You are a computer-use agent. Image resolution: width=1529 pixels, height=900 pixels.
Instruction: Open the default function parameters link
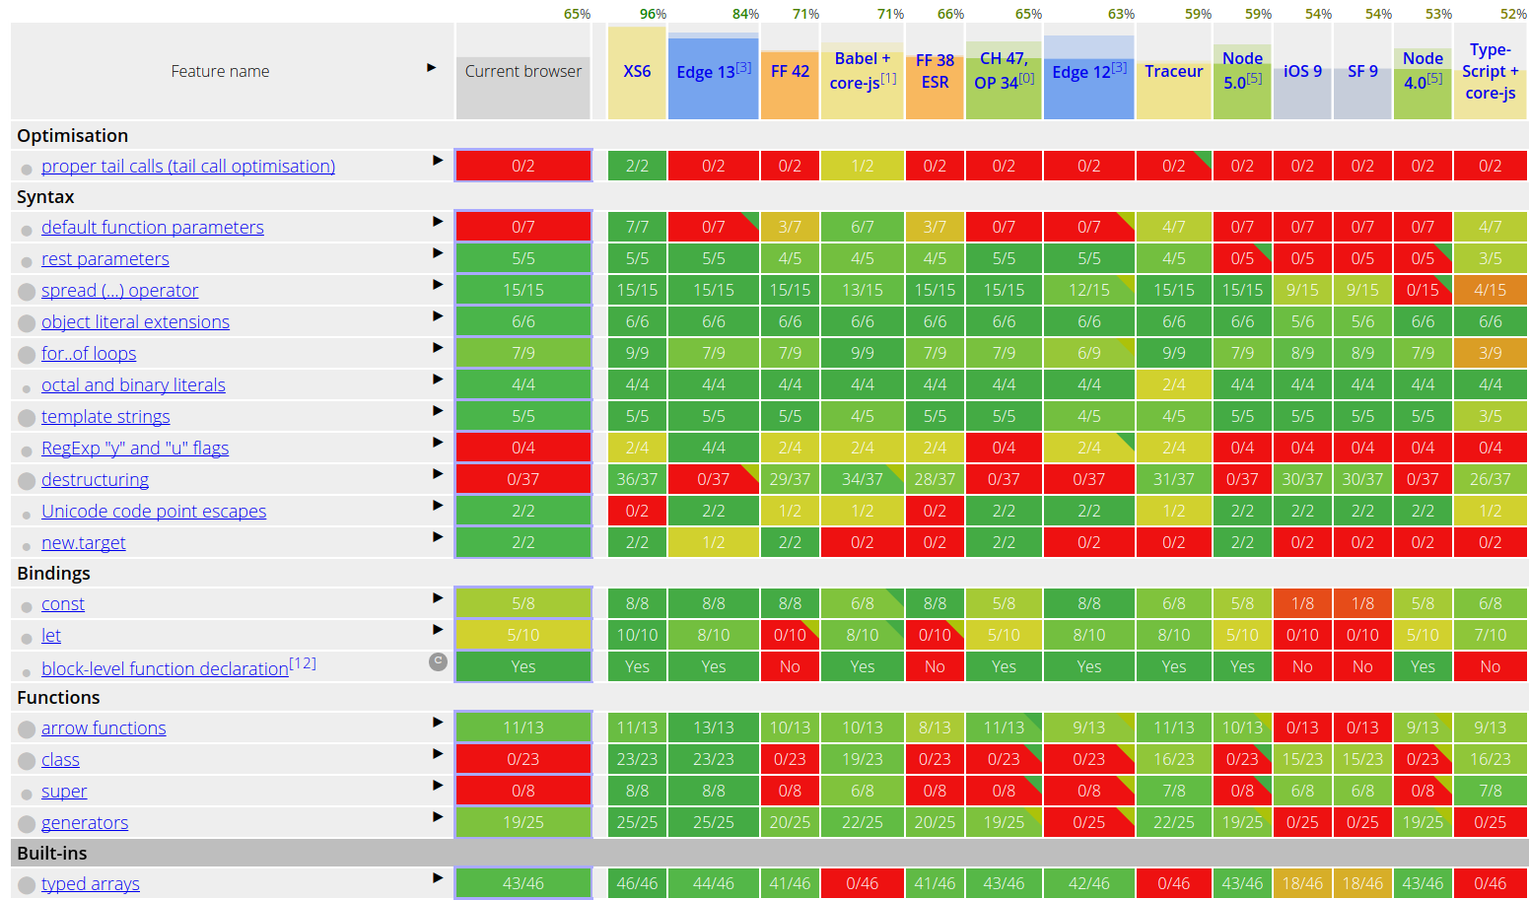point(152,227)
